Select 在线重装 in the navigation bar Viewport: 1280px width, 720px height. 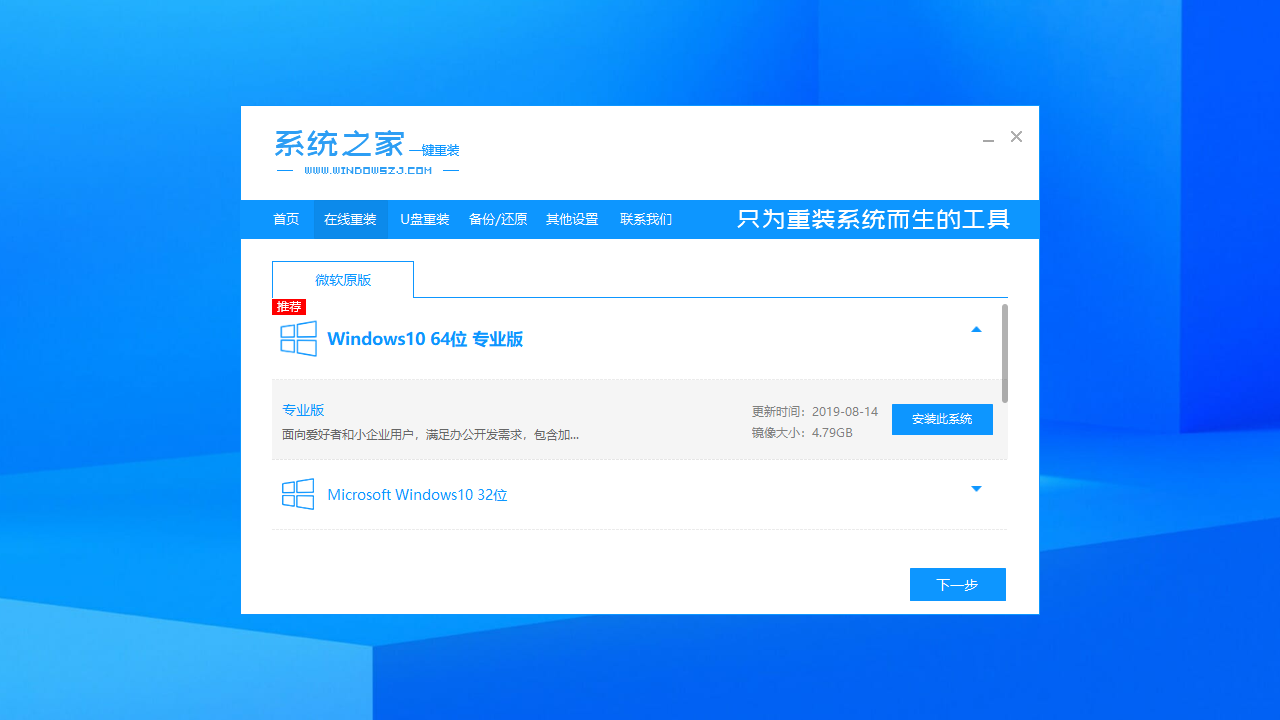(350, 219)
